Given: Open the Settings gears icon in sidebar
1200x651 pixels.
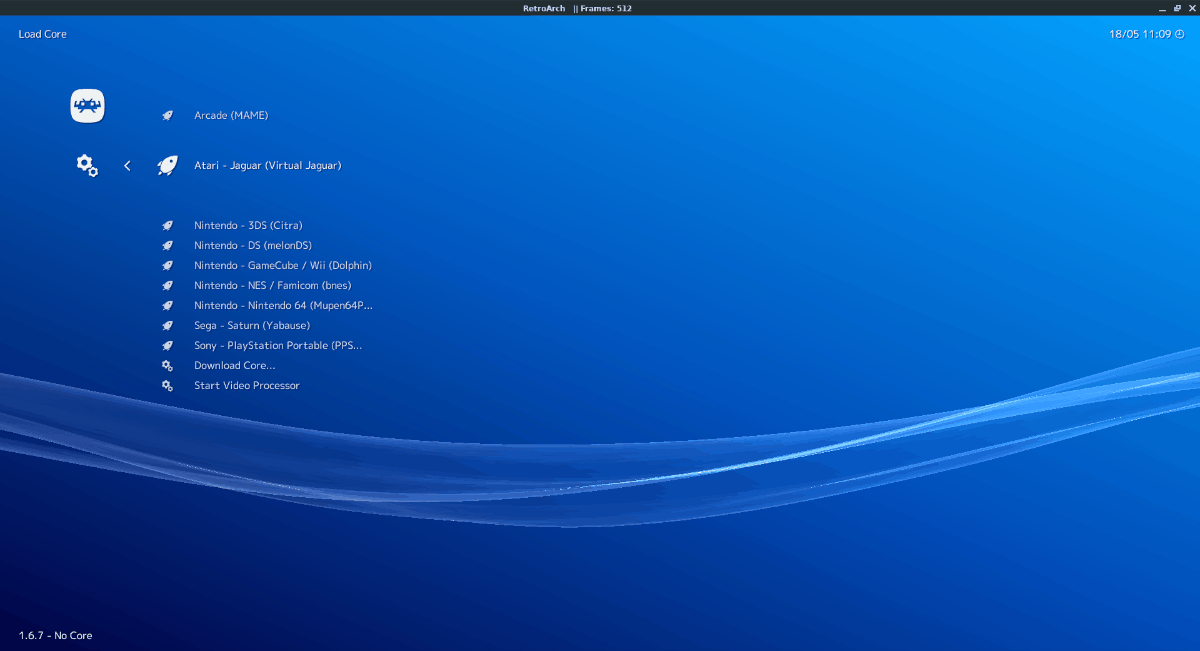Looking at the screenshot, I should click(87, 165).
